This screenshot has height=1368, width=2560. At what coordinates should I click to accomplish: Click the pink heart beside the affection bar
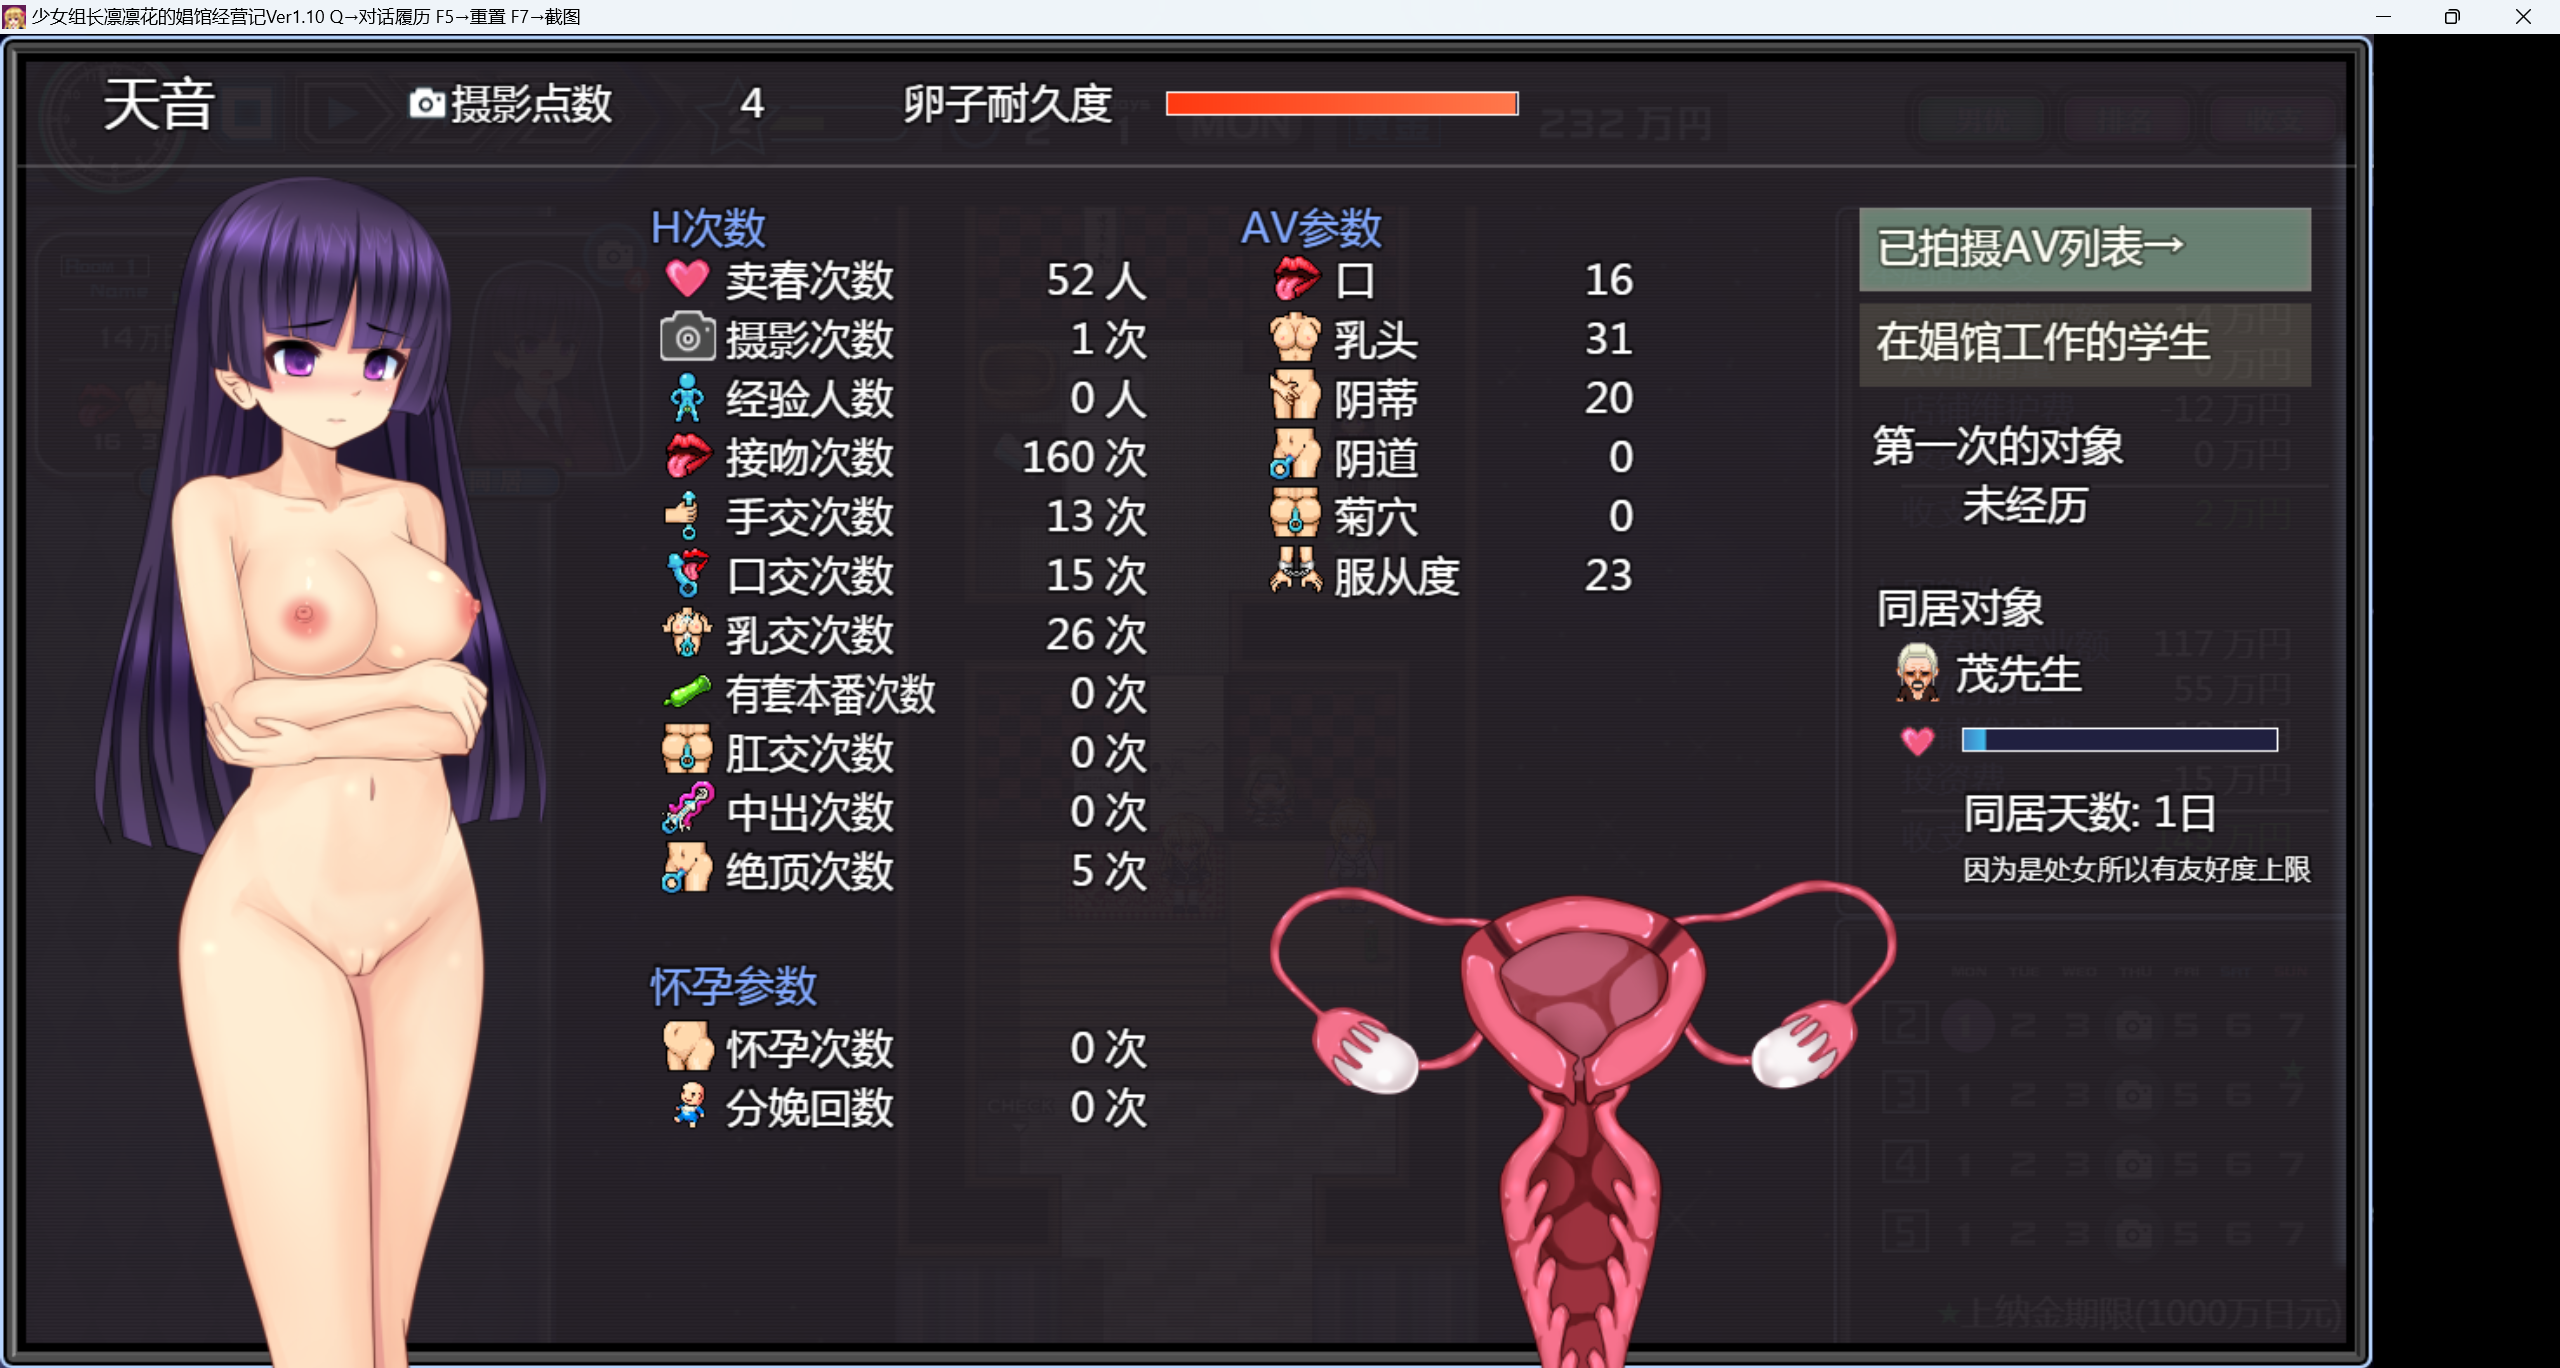pyautogui.click(x=1917, y=741)
